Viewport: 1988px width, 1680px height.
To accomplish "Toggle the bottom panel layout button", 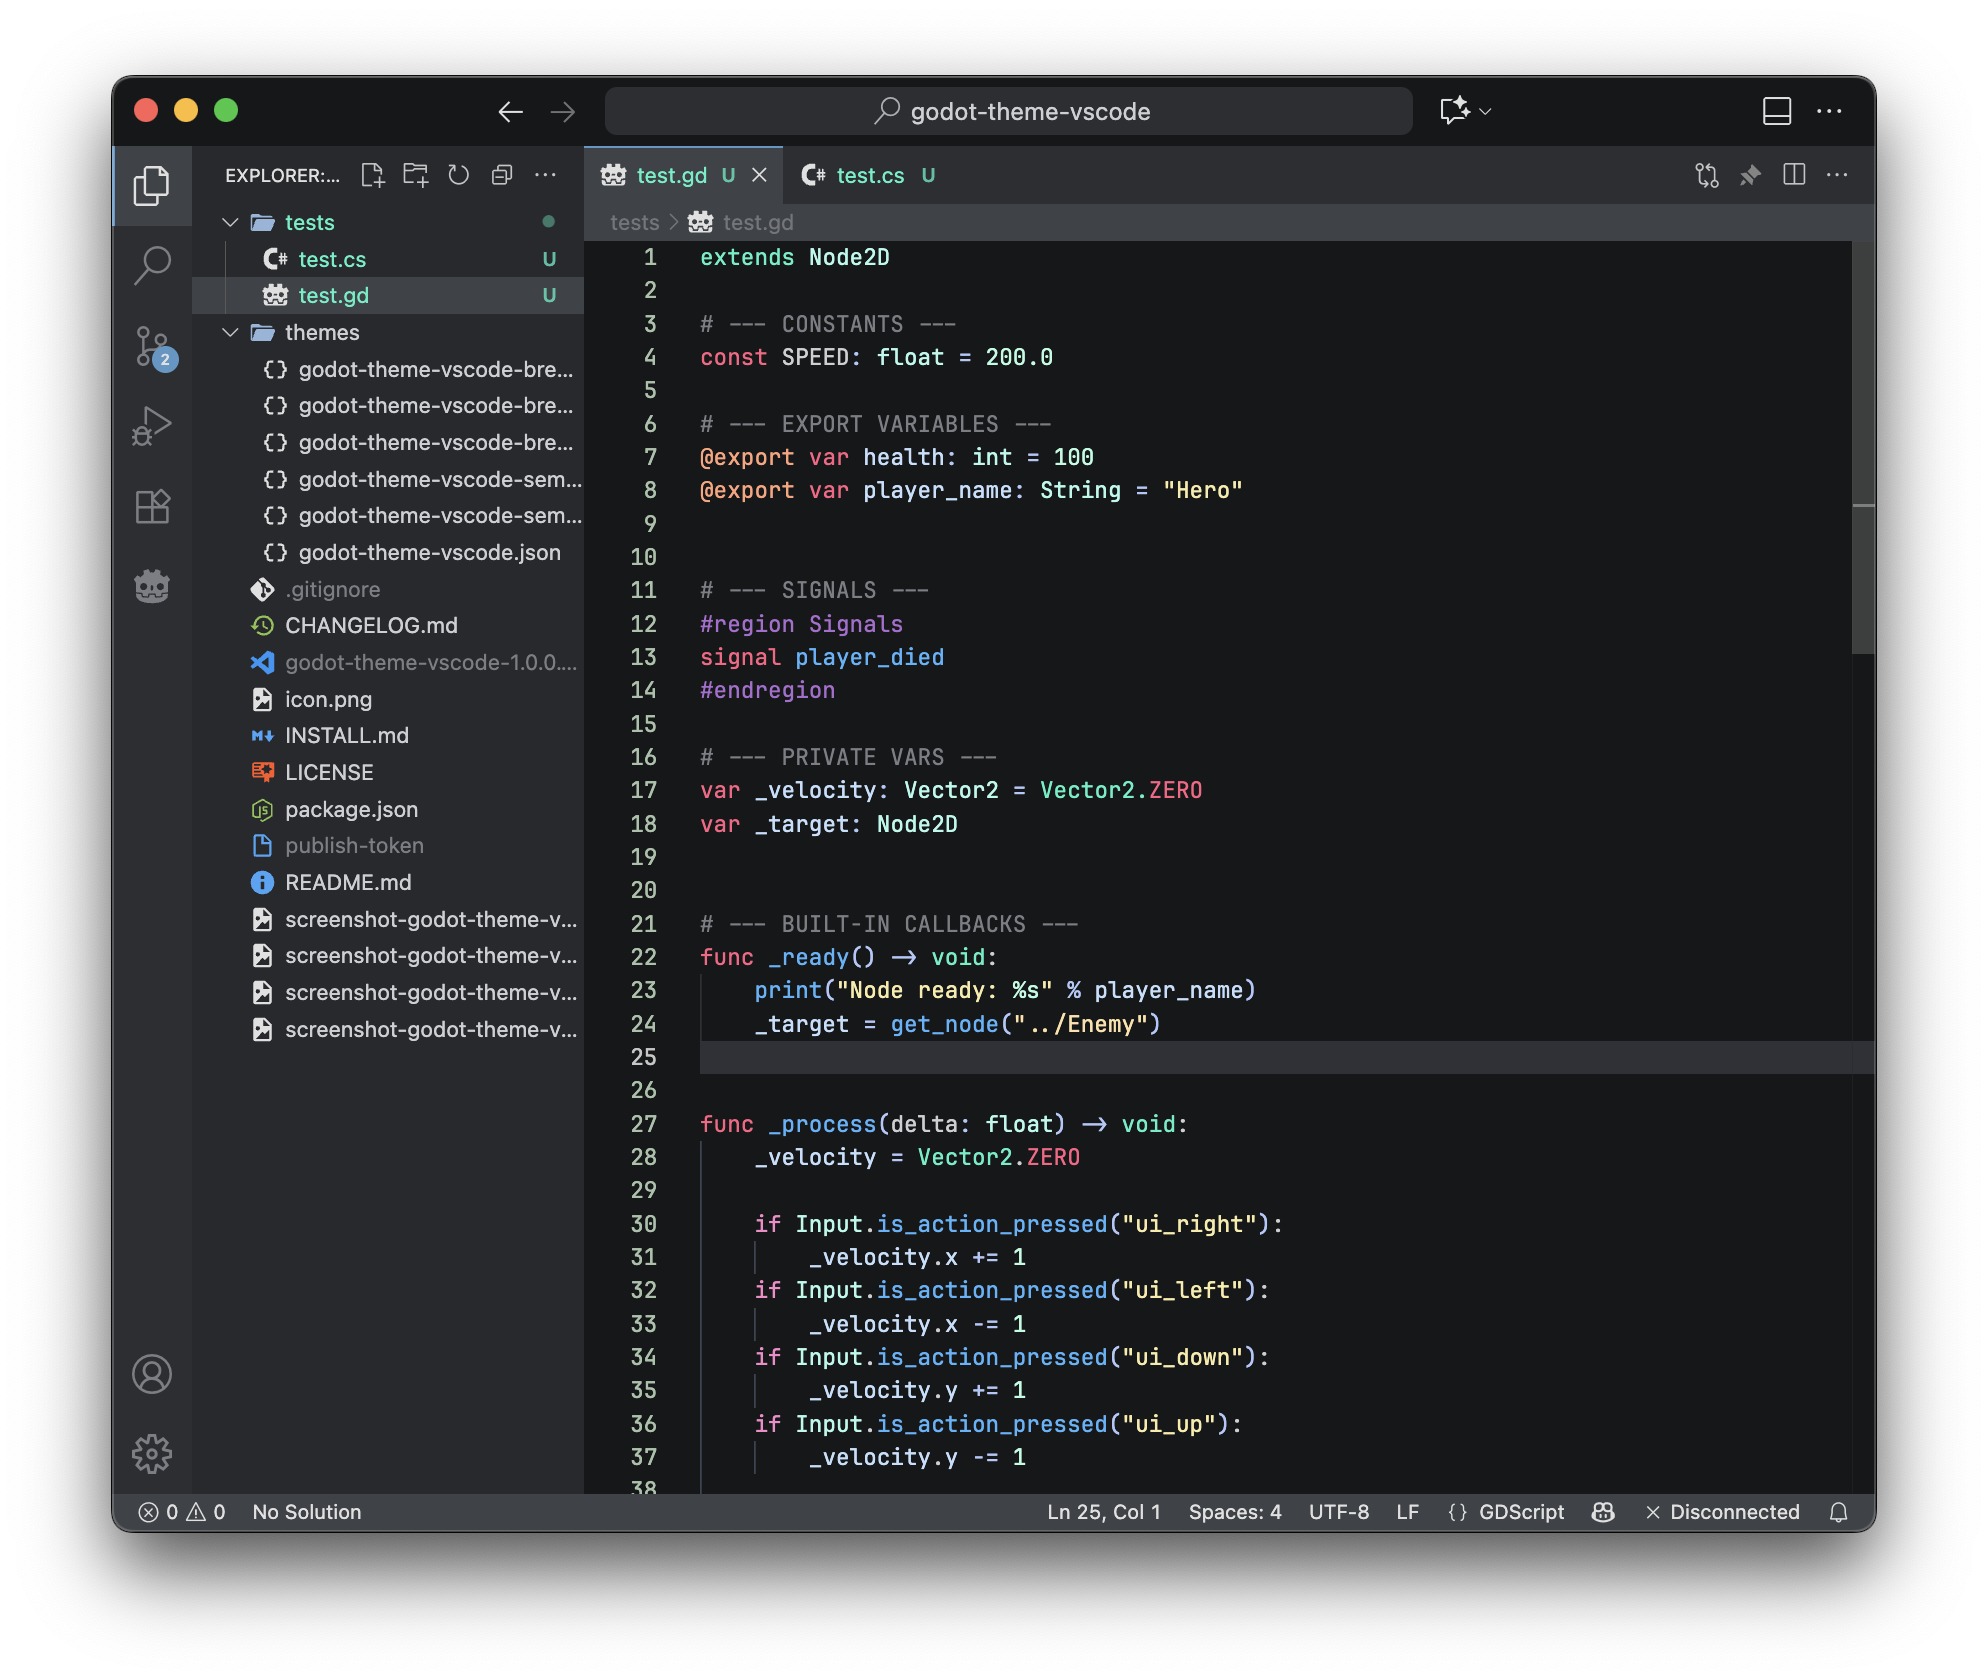I will (x=1776, y=111).
